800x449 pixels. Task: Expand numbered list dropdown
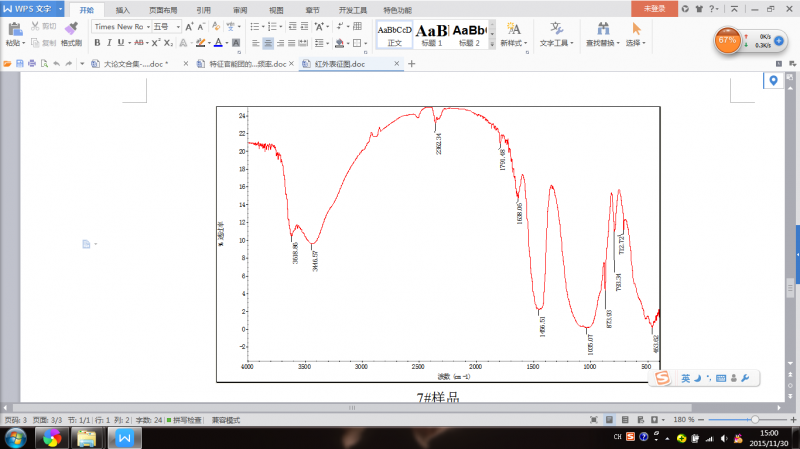pos(281,27)
